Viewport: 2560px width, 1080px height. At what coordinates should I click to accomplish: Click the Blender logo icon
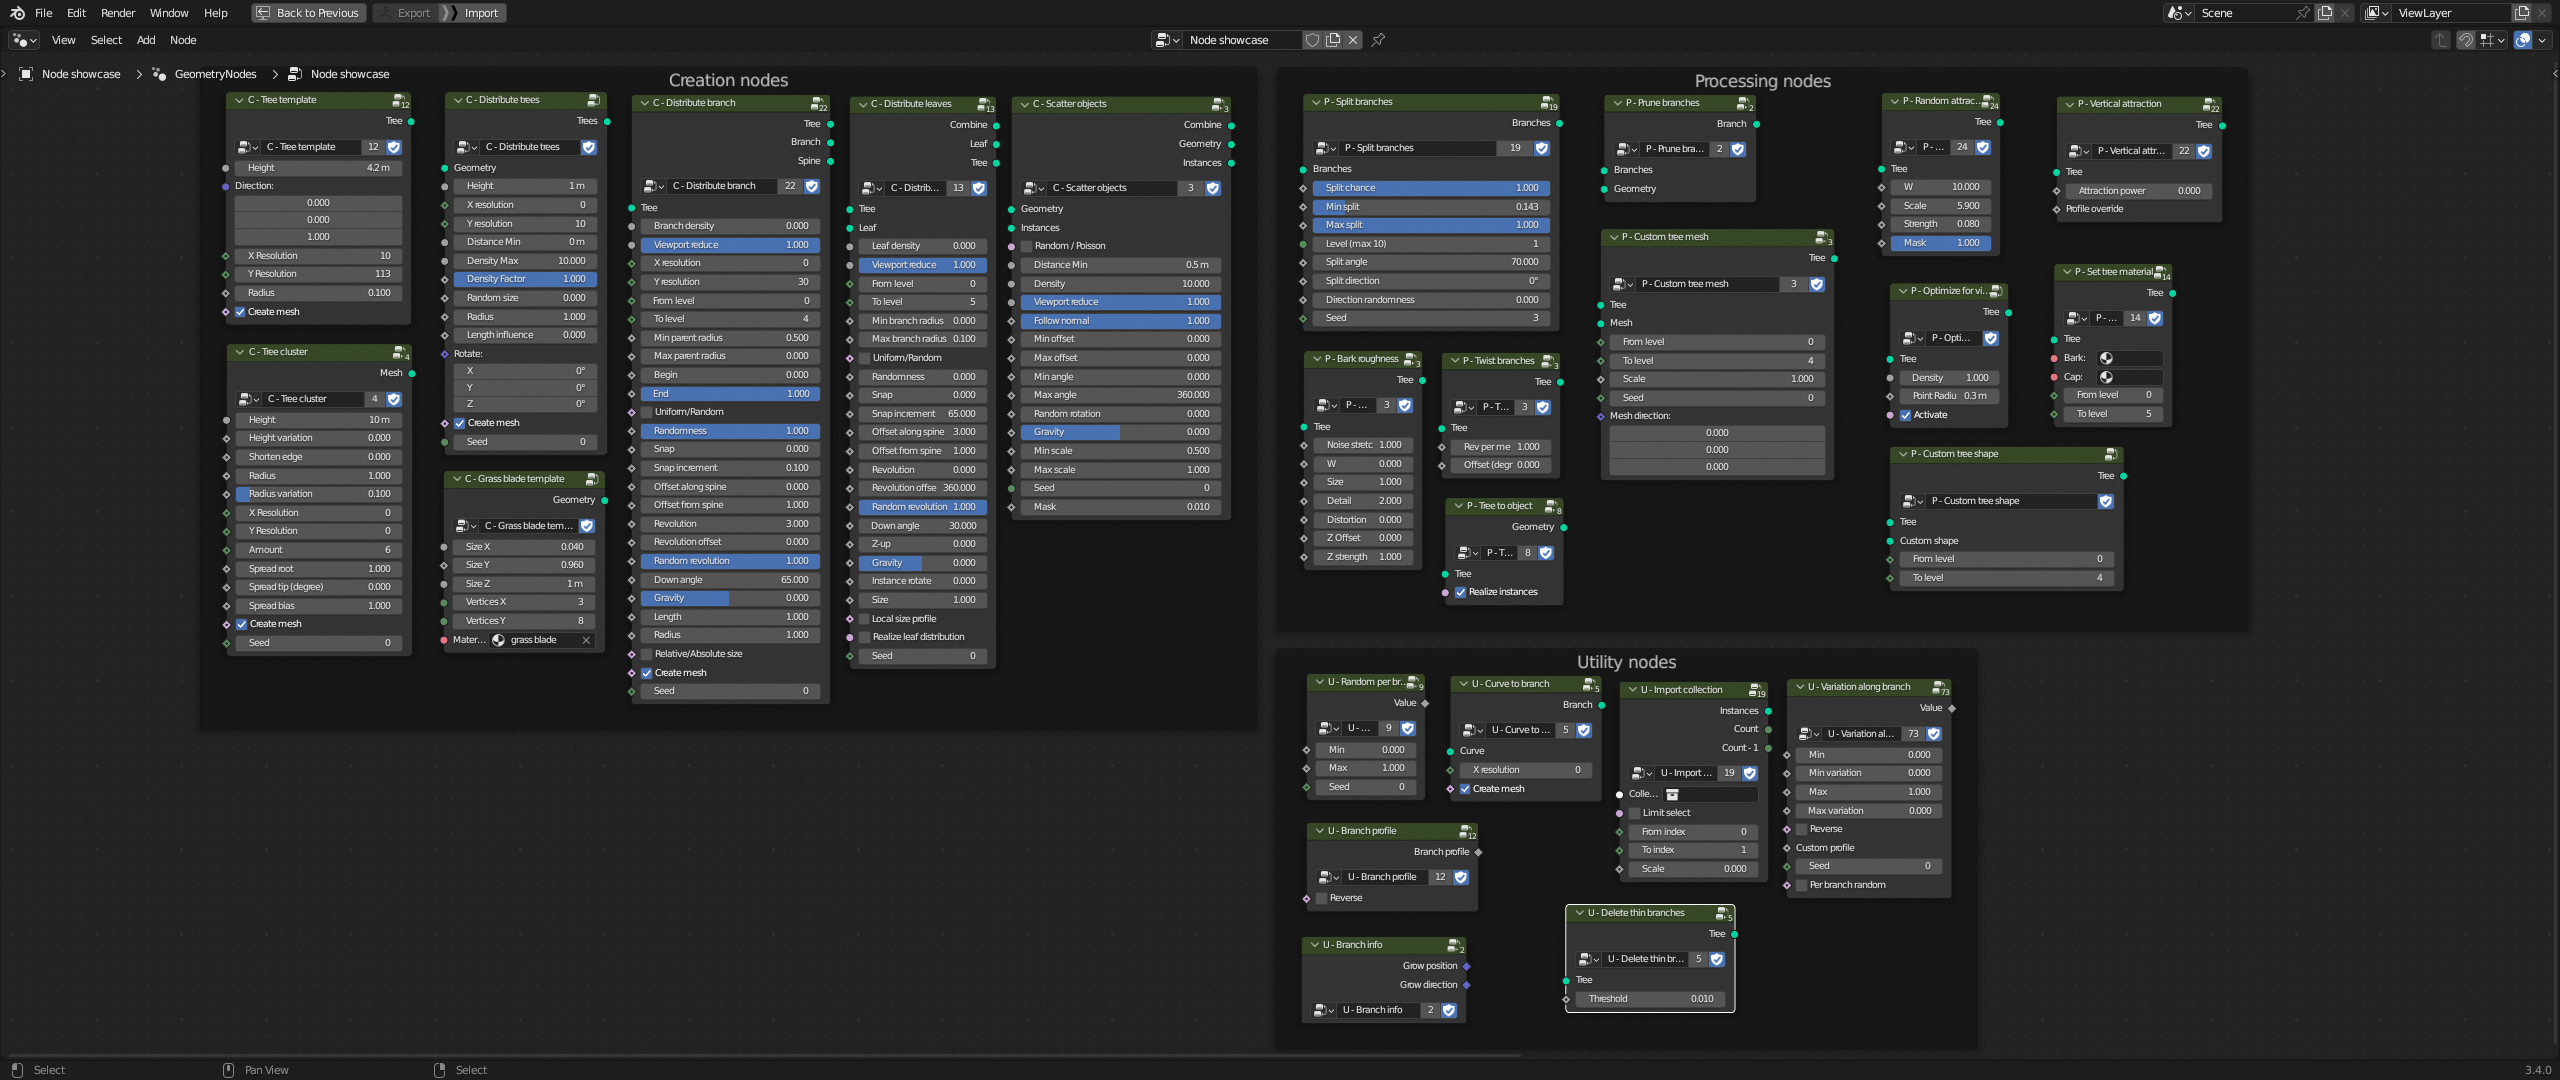coord(17,13)
